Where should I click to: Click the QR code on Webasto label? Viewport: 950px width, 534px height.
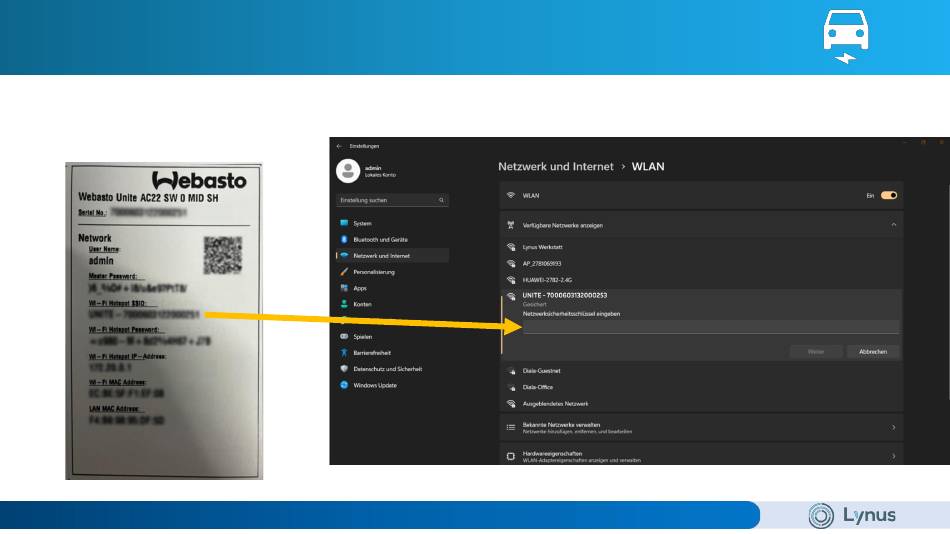(222, 255)
